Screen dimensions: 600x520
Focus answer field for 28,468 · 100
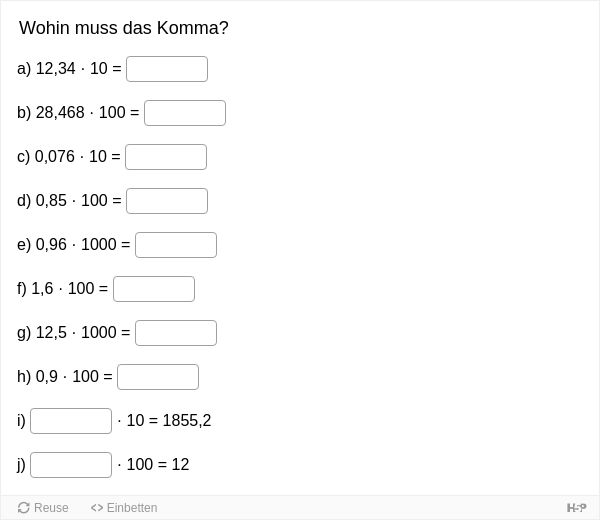click(x=185, y=113)
